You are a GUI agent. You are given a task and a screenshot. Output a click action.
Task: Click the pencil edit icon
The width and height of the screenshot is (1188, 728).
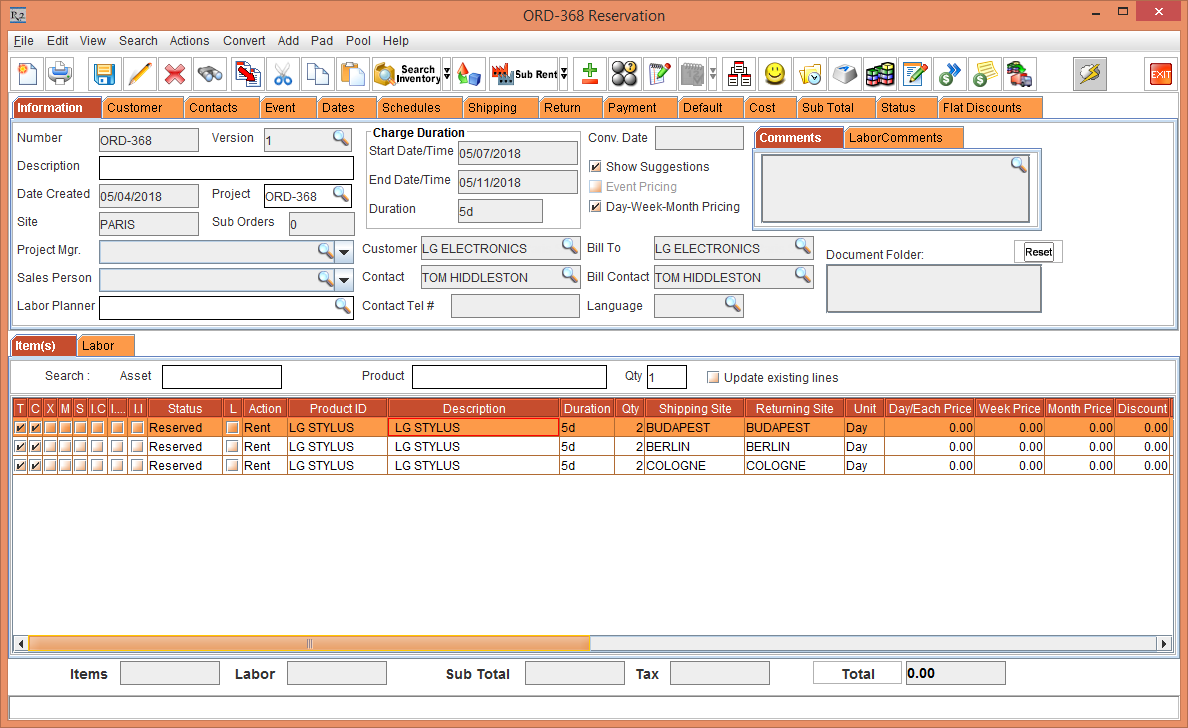(140, 74)
